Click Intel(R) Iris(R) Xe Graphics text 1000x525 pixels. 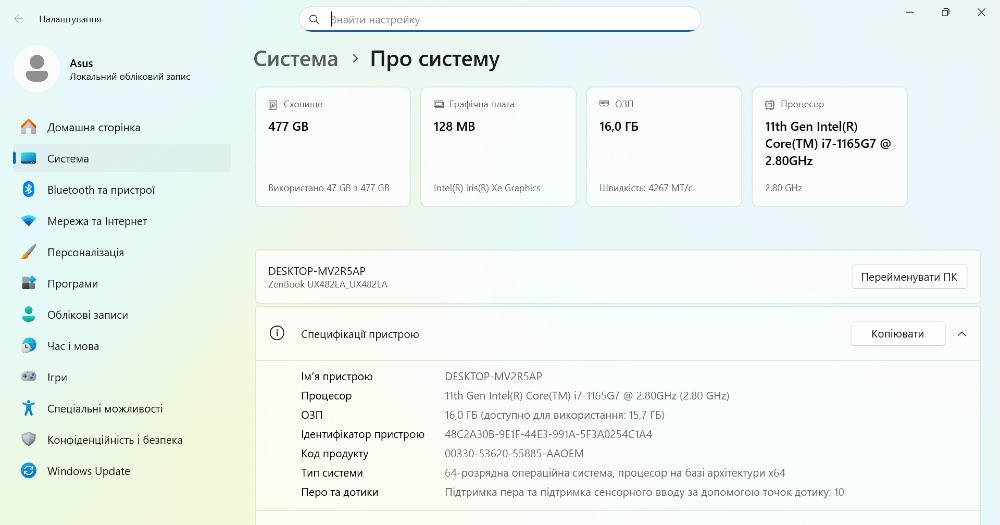coord(487,188)
